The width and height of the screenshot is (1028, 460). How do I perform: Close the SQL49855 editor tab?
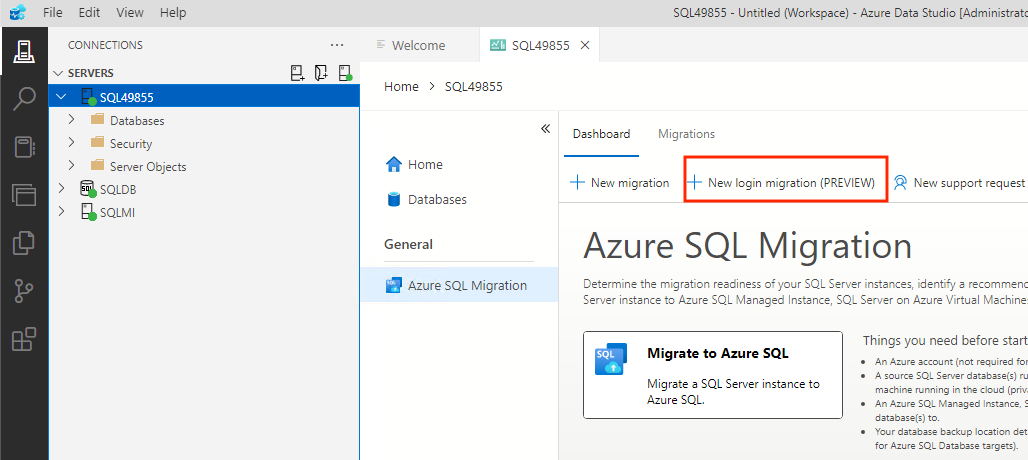(x=585, y=45)
